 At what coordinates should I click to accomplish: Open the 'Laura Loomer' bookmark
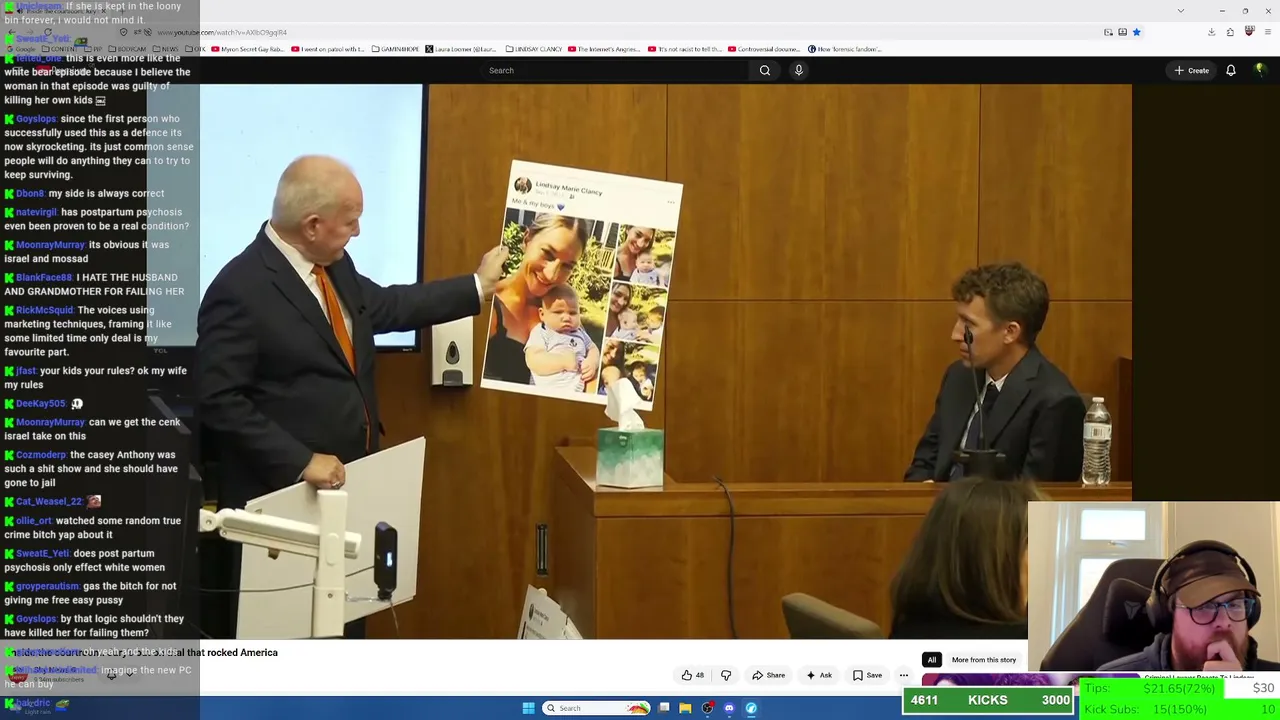pos(461,49)
